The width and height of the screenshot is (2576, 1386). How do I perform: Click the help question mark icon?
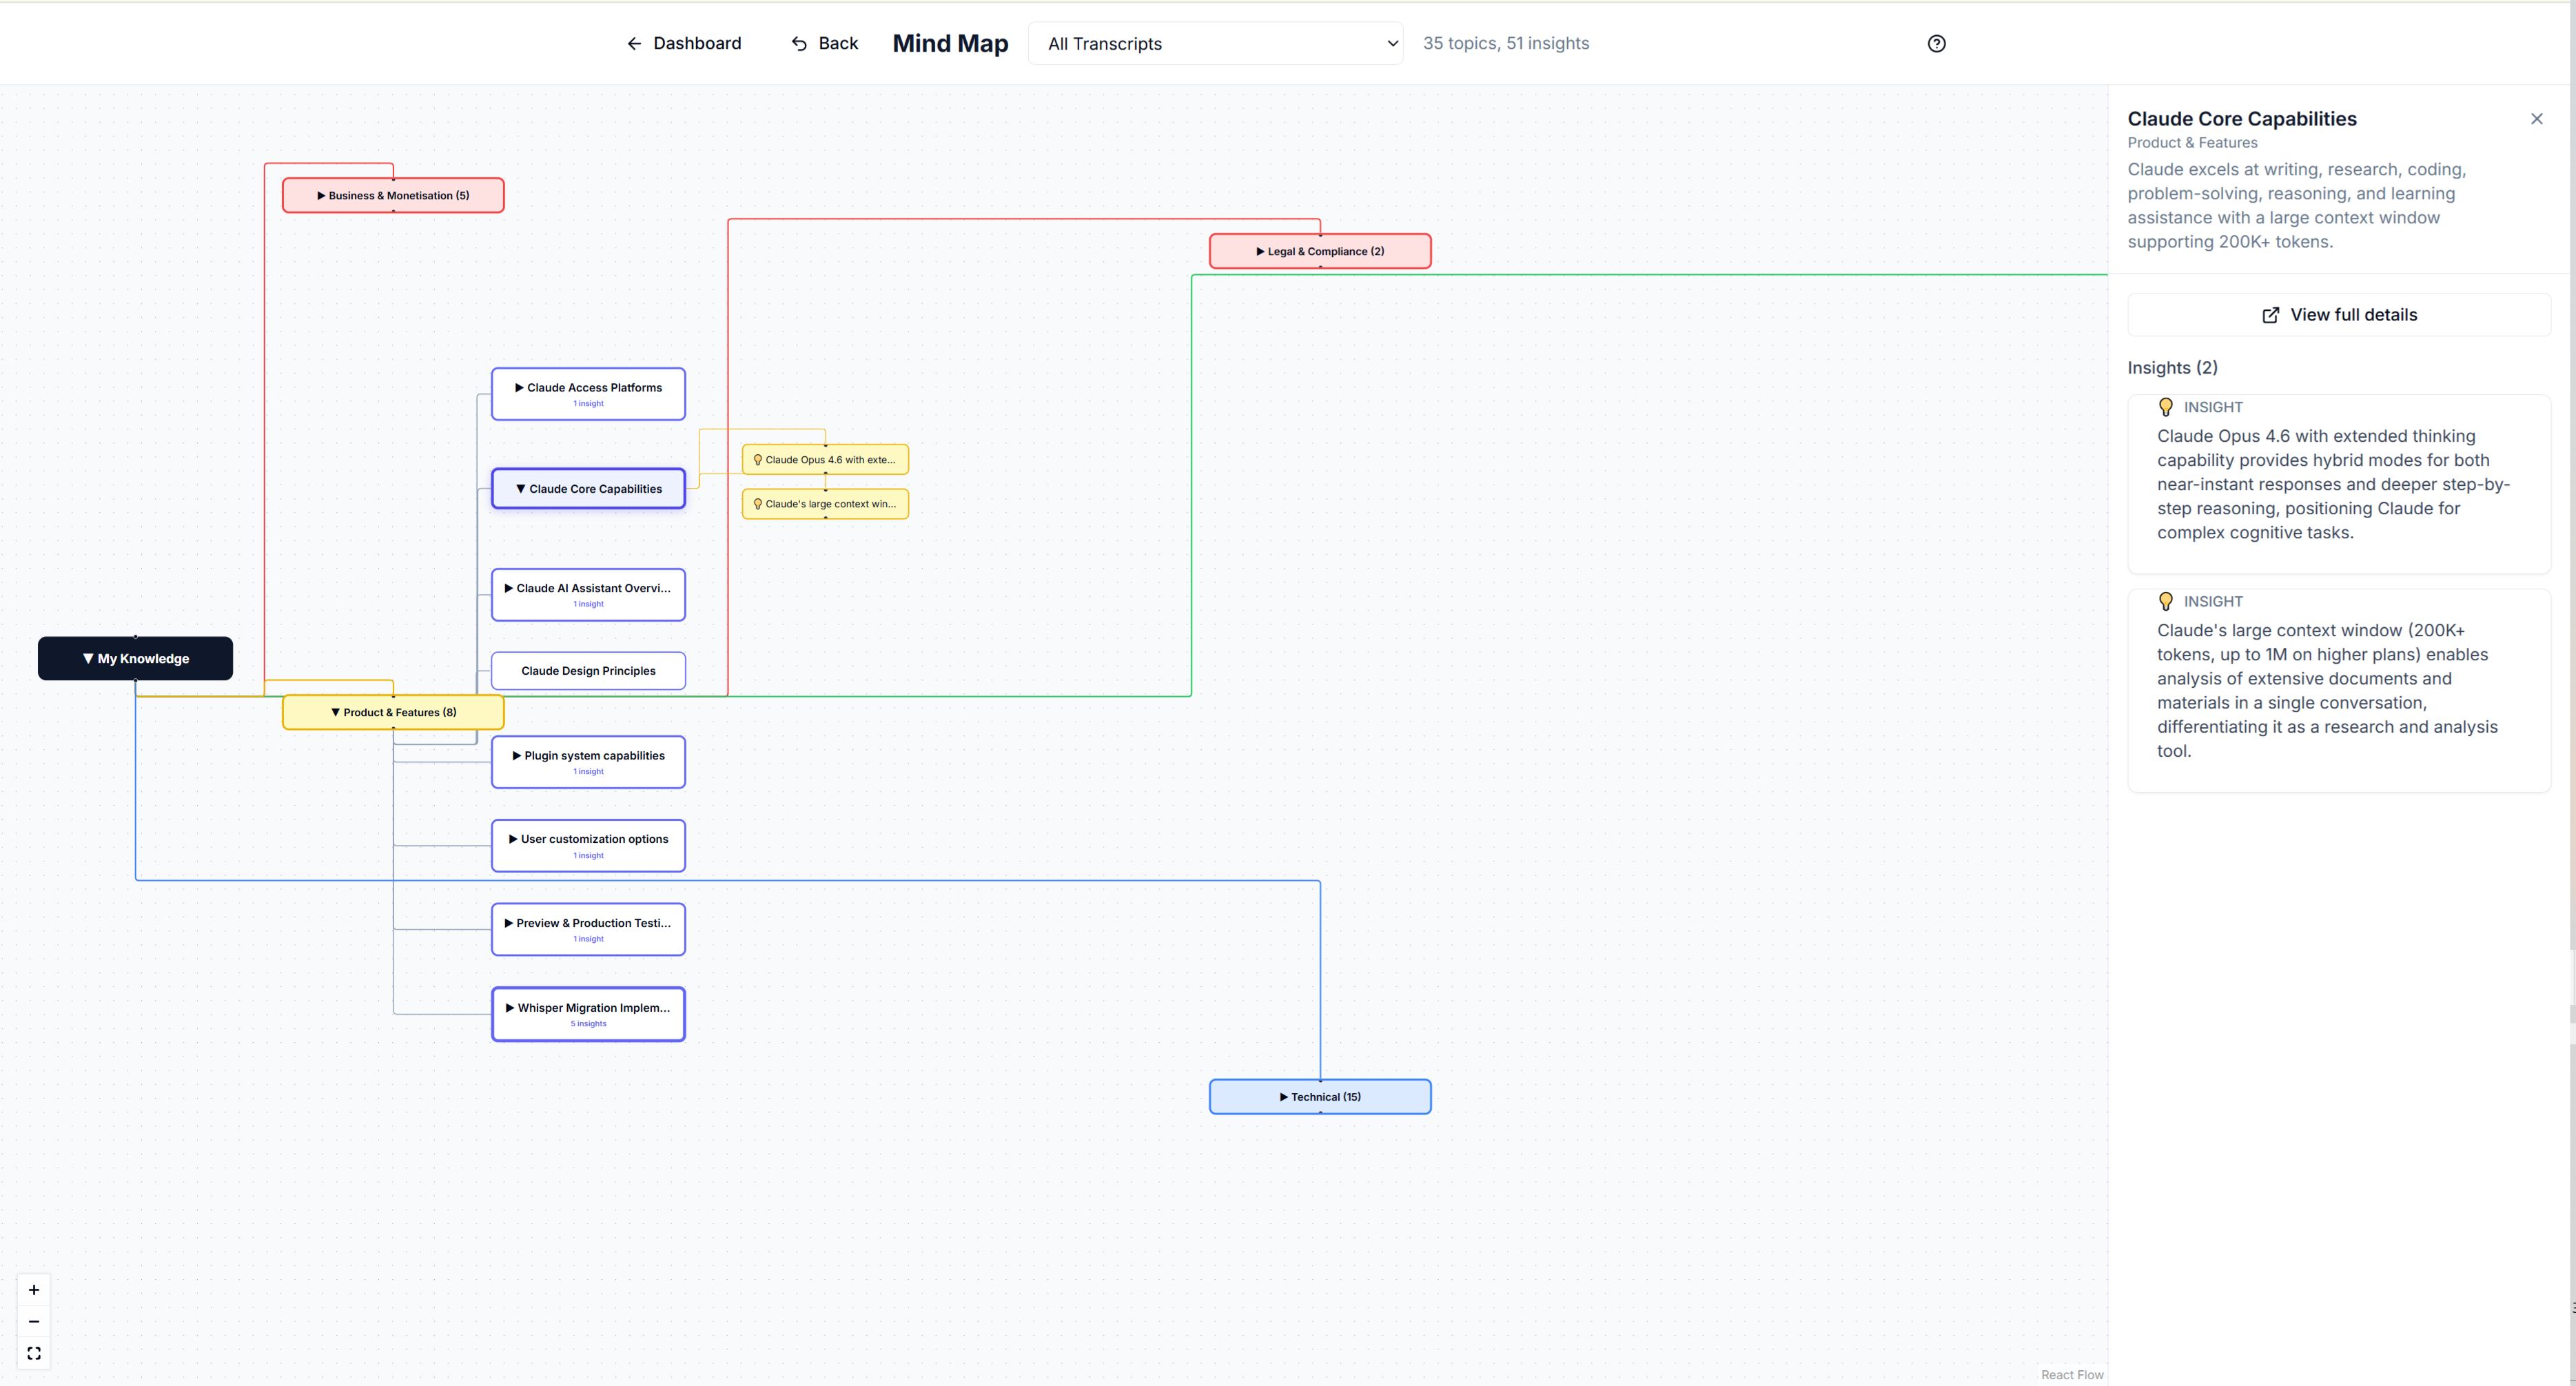pyautogui.click(x=1936, y=43)
